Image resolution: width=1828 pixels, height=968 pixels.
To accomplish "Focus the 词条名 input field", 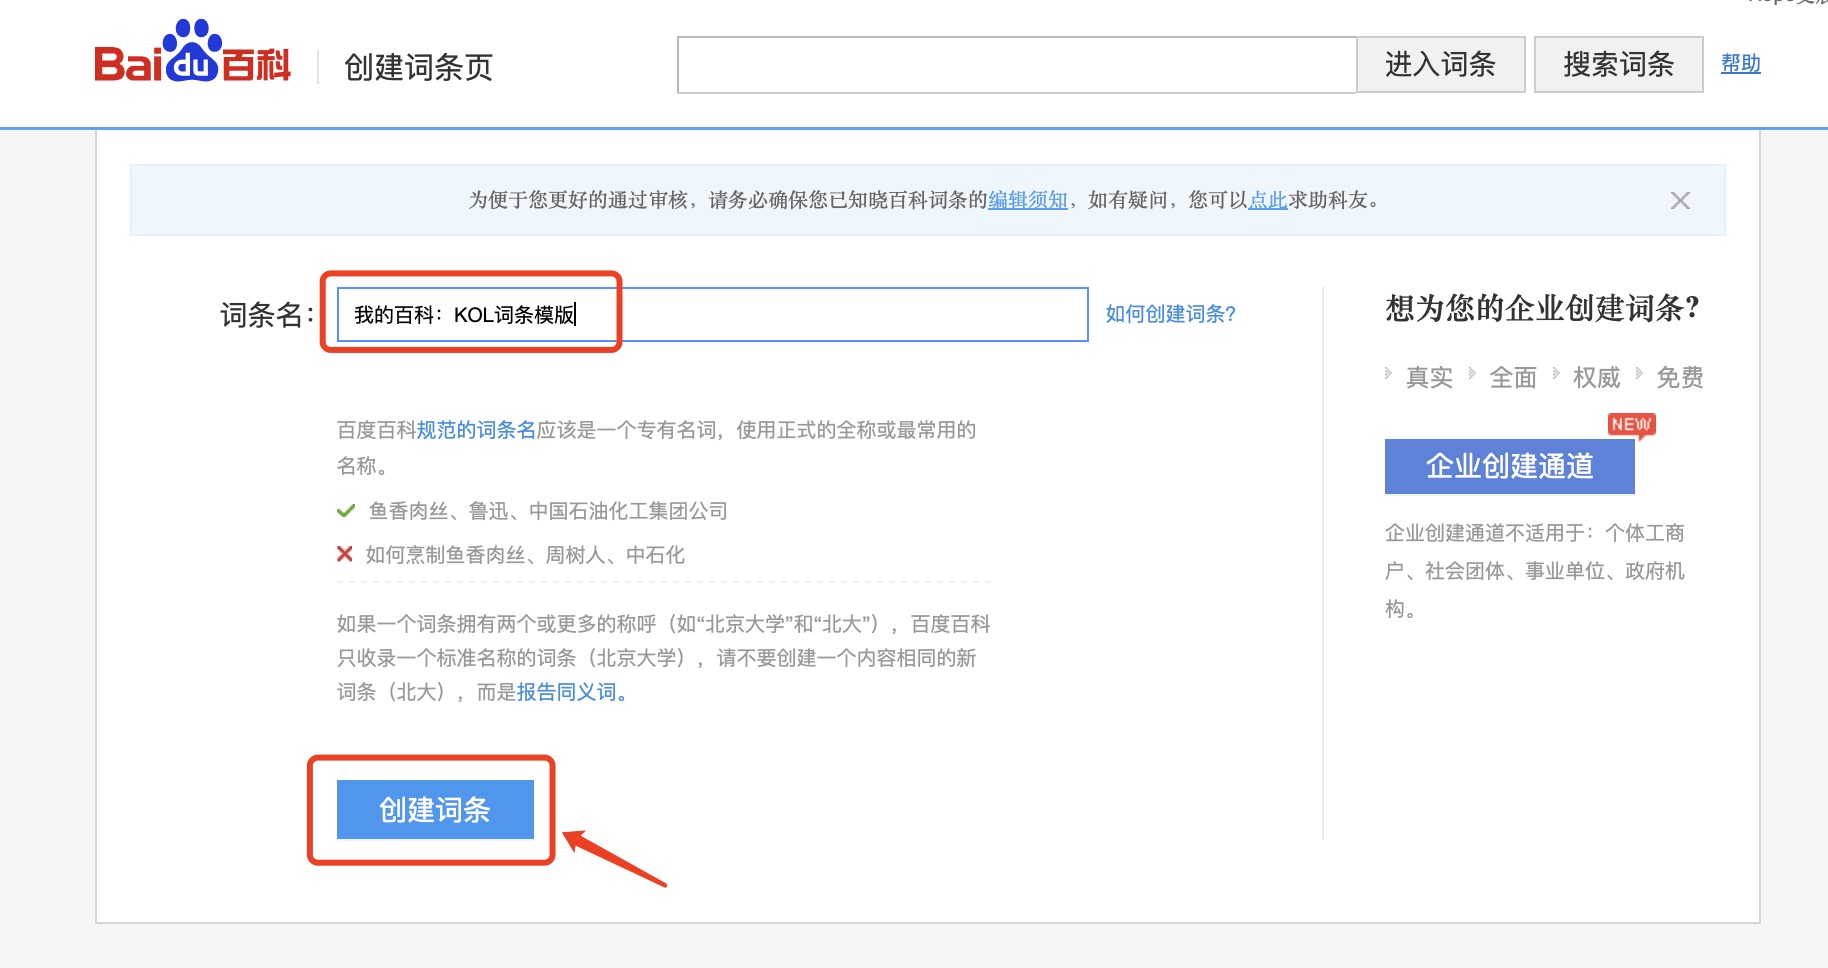I will coord(712,315).
